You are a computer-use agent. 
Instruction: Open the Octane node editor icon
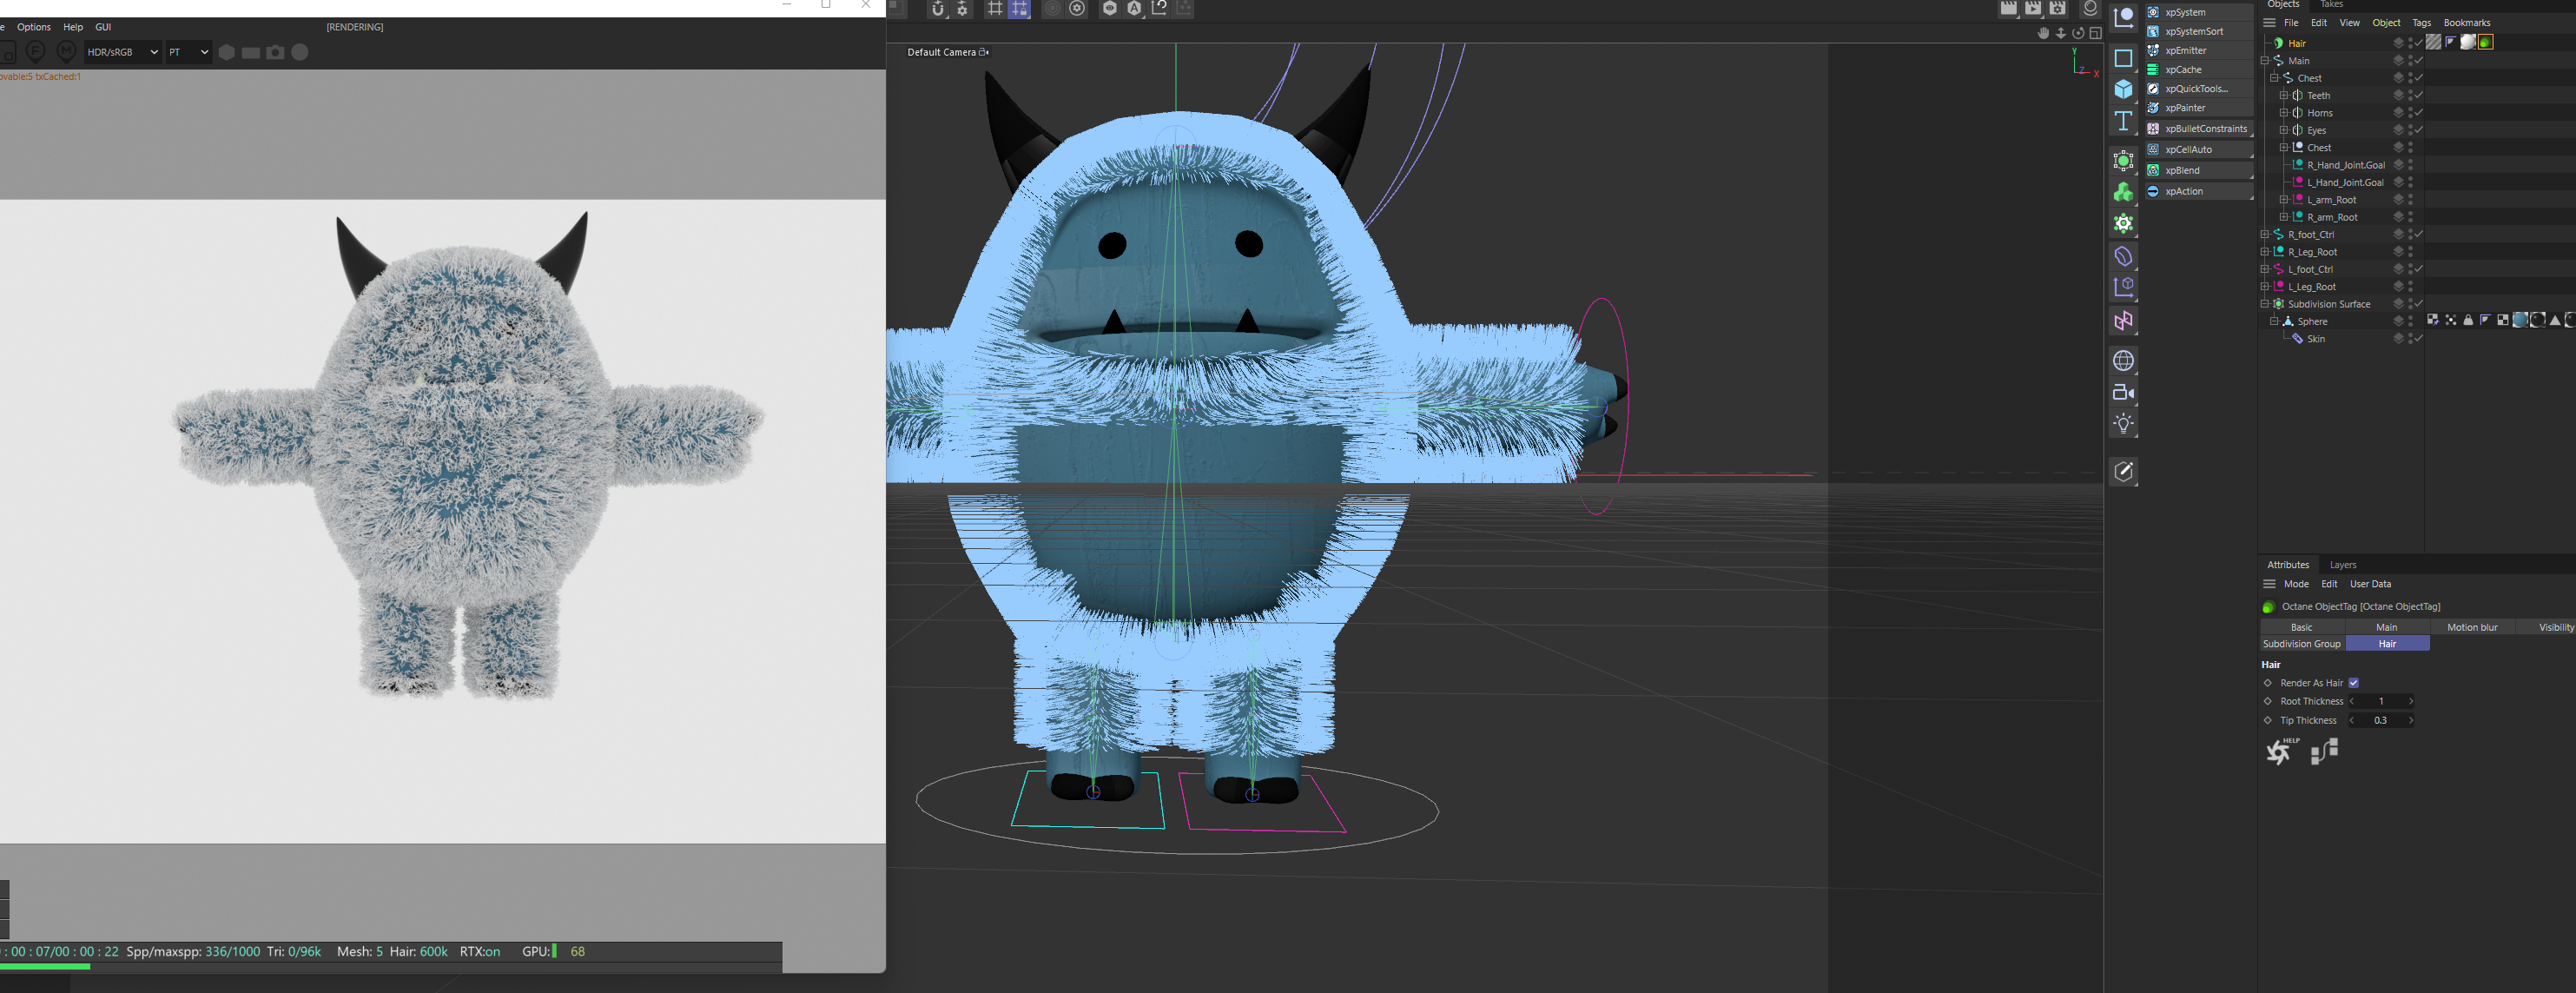2324,751
